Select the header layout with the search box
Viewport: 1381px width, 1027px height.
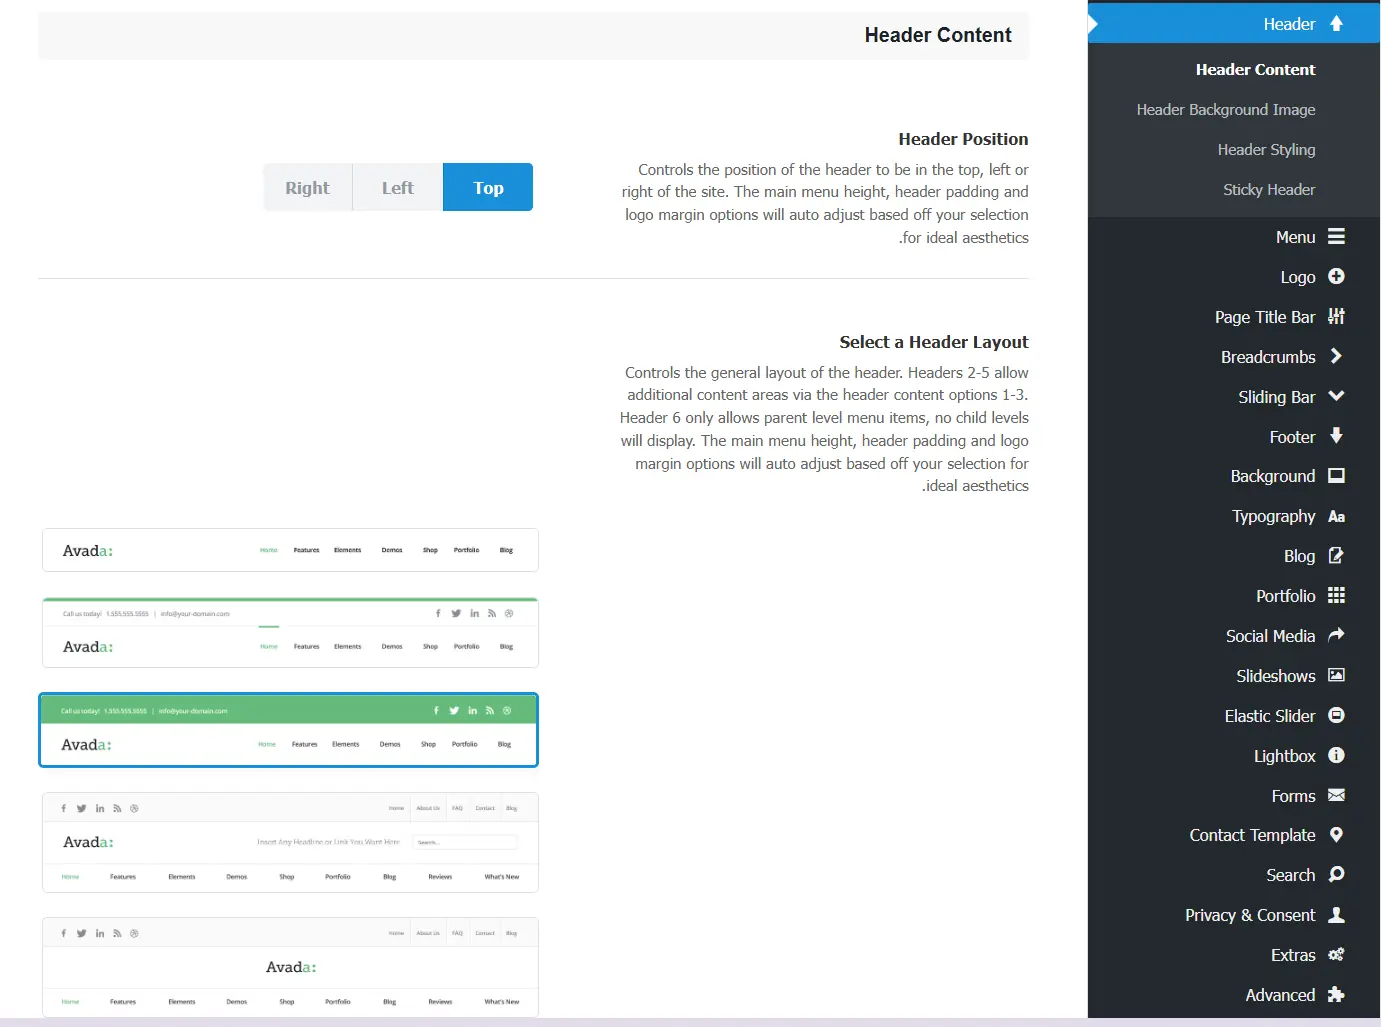click(290, 842)
